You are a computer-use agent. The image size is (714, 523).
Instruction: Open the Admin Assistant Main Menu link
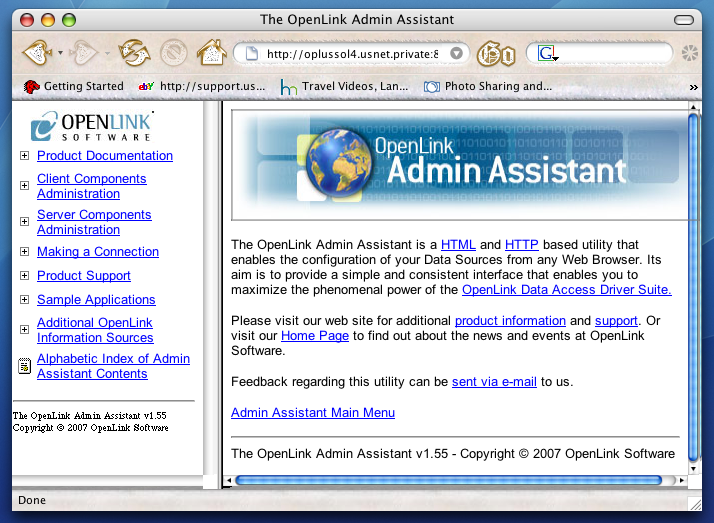pyautogui.click(x=312, y=413)
